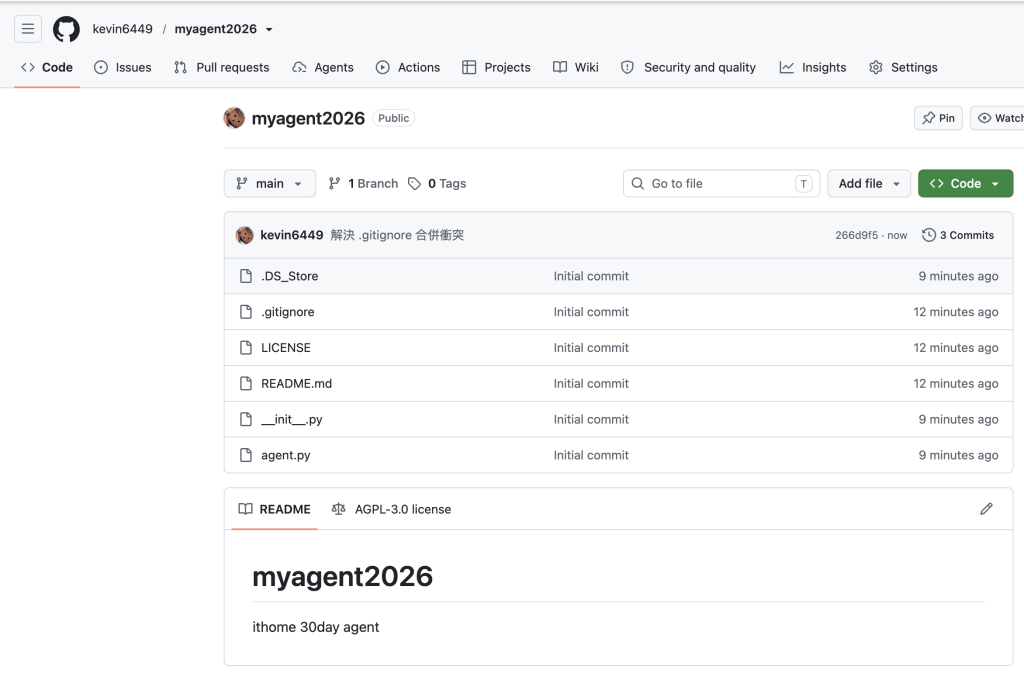1024x676 pixels.
Task: Switch to the Projects tab
Action: coord(496,67)
